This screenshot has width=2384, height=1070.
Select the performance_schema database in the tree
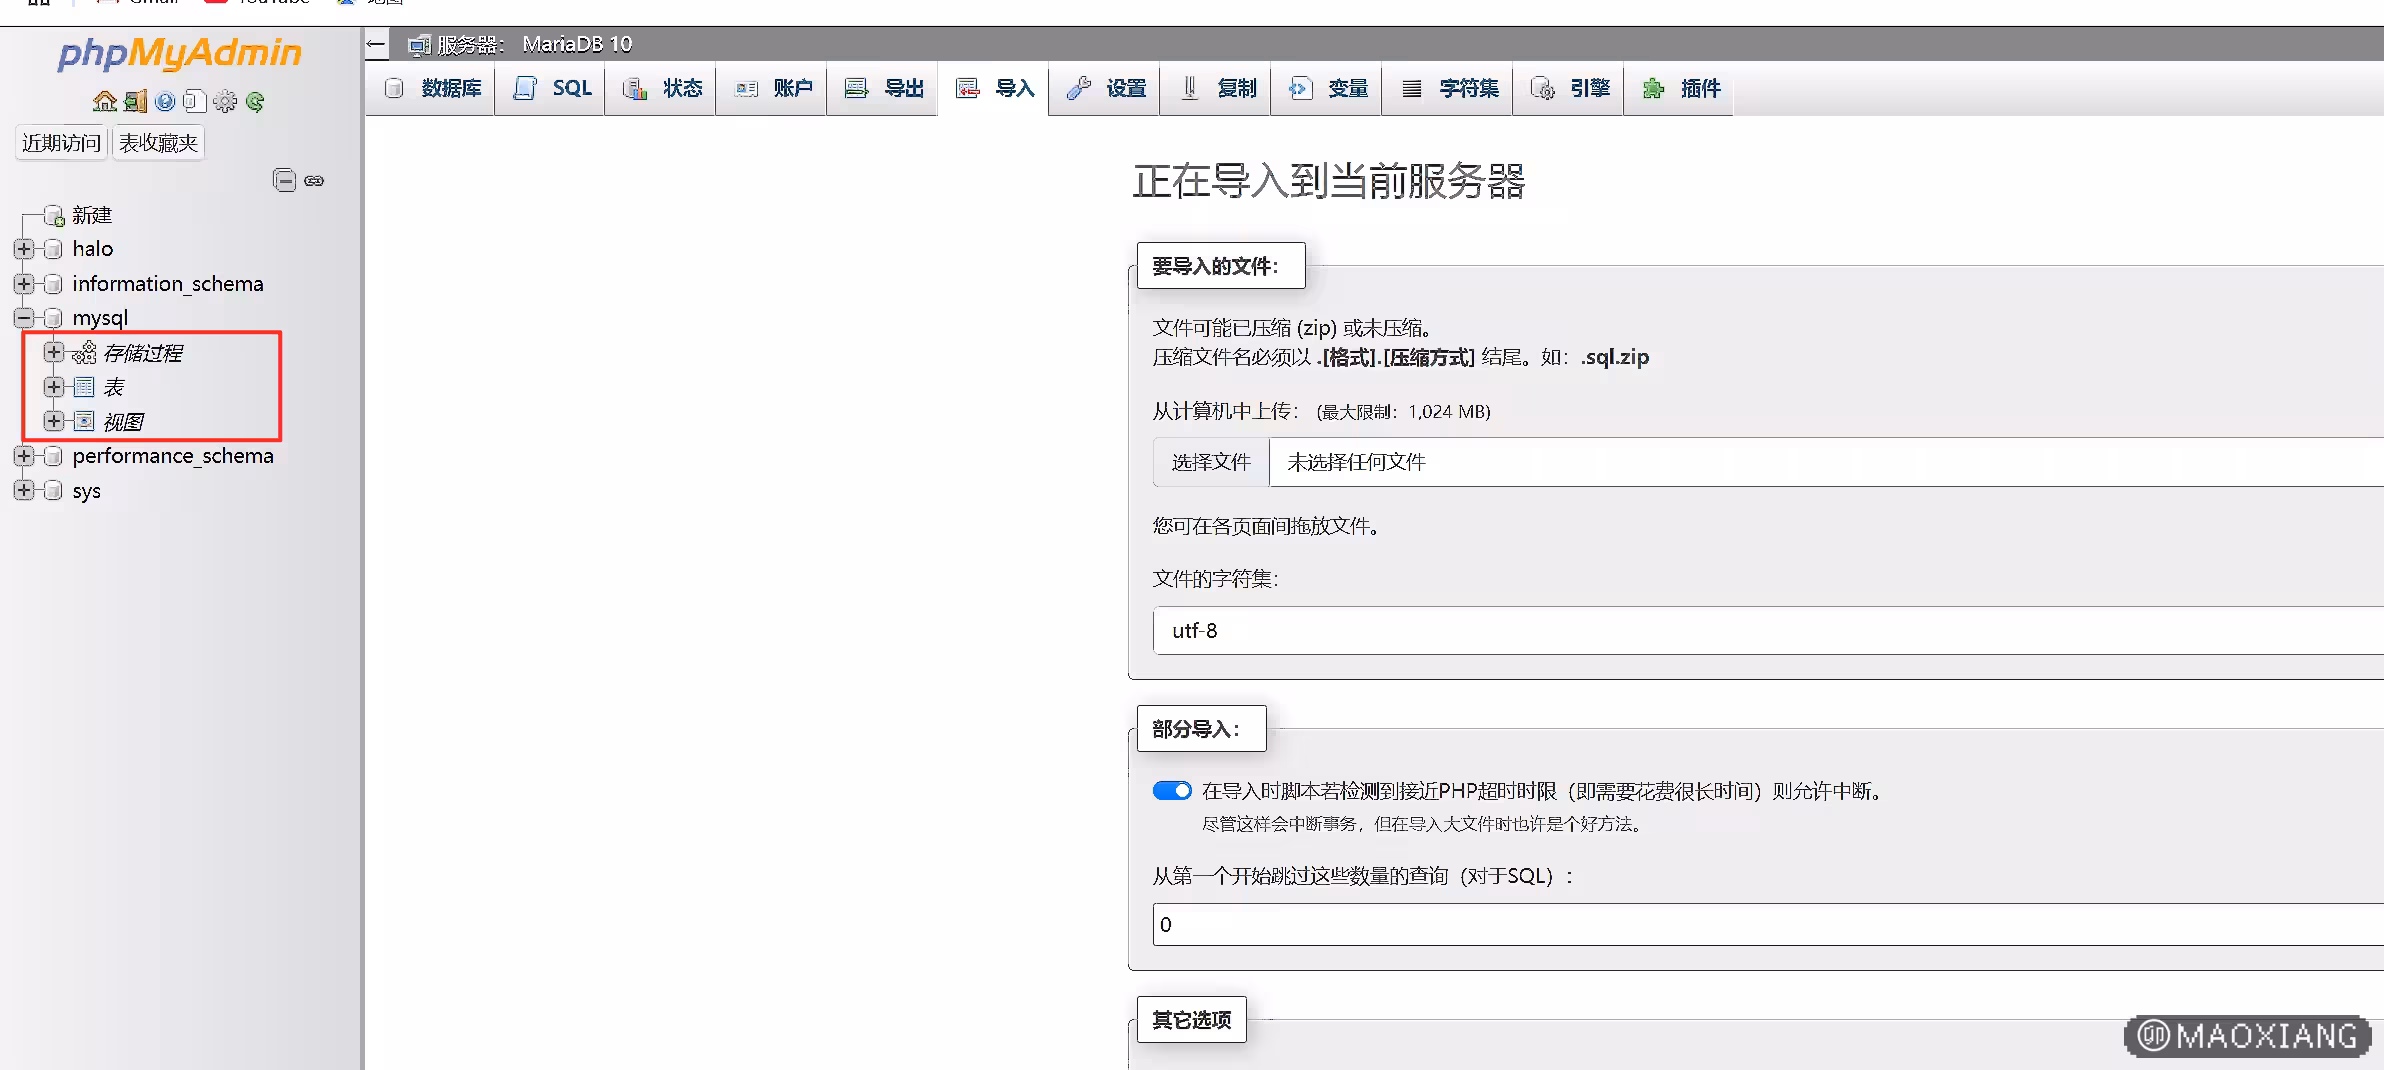pos(172,456)
